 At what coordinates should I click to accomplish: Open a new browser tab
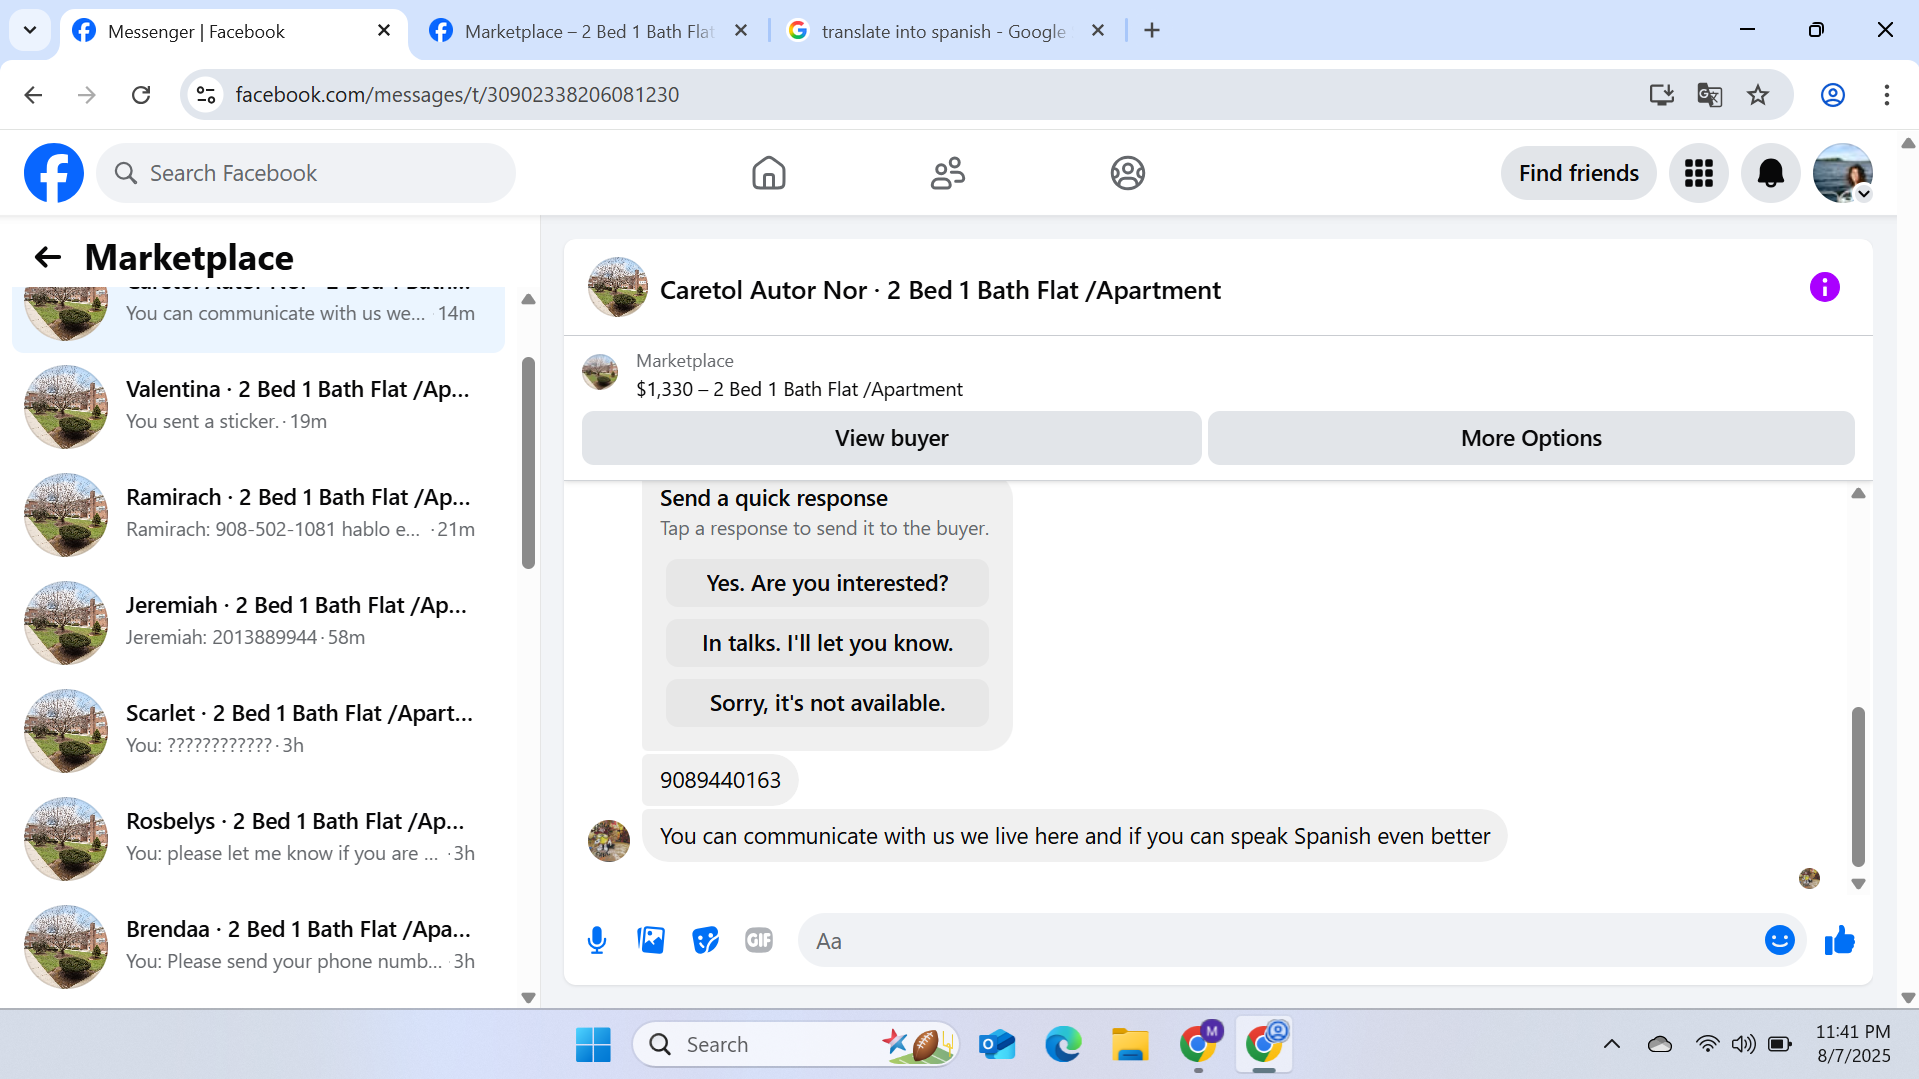point(1152,31)
